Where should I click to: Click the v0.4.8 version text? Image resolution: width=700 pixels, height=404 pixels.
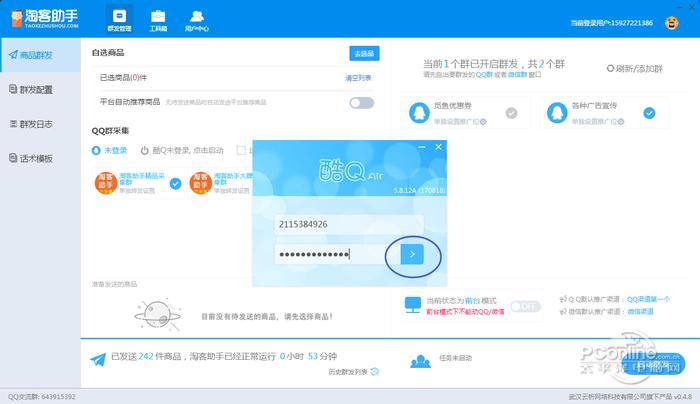(x=683, y=396)
